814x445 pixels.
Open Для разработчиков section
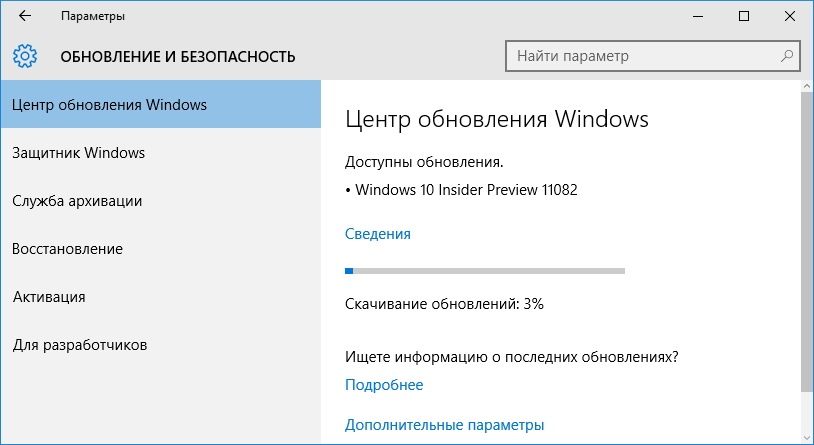tap(161, 345)
